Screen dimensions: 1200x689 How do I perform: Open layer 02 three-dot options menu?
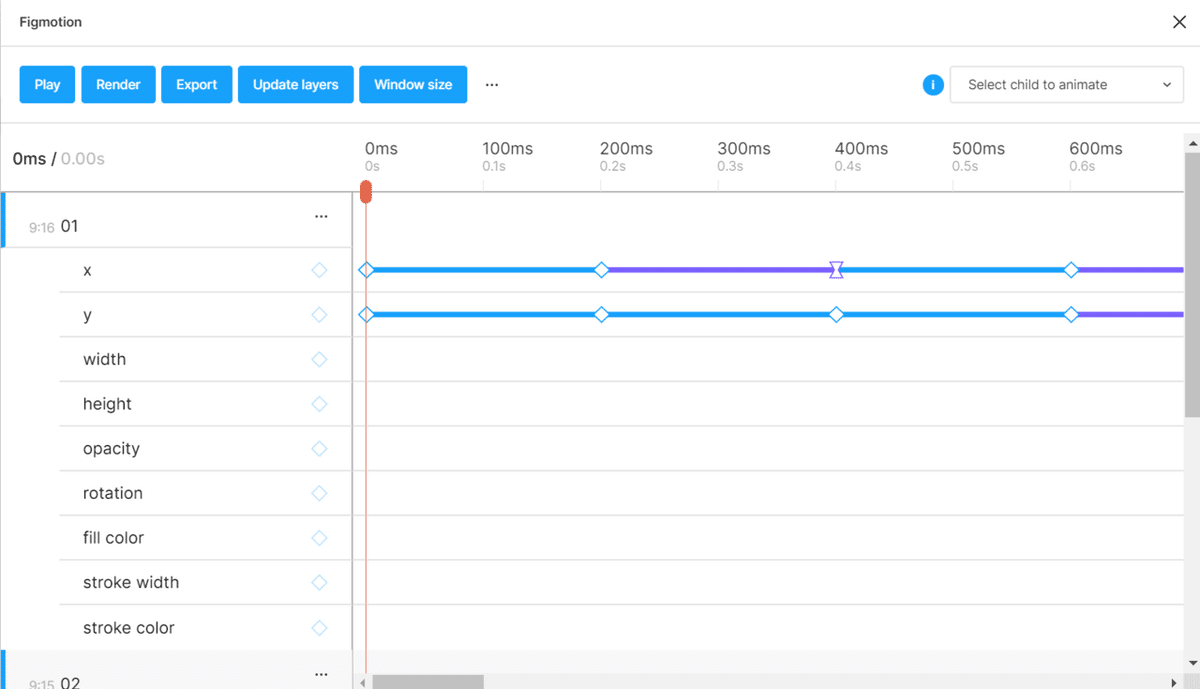[x=321, y=674]
